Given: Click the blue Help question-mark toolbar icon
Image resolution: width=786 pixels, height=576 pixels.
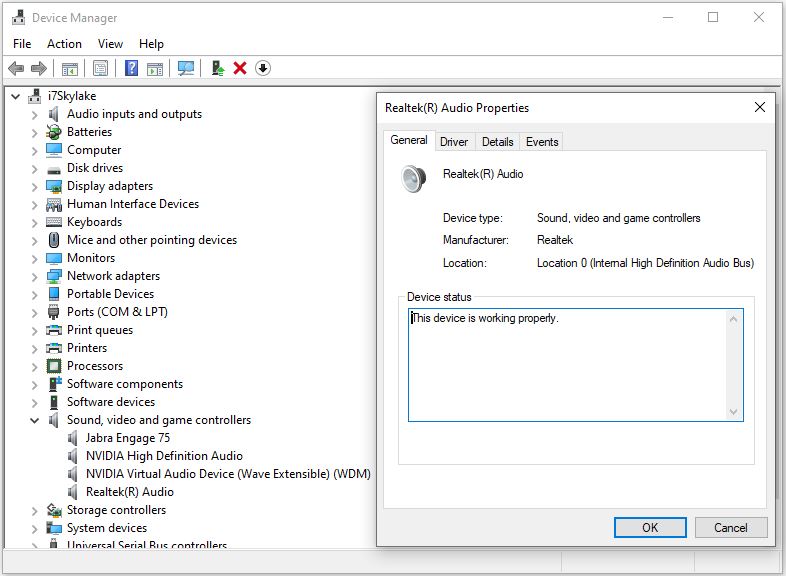Looking at the screenshot, I should click(x=131, y=68).
